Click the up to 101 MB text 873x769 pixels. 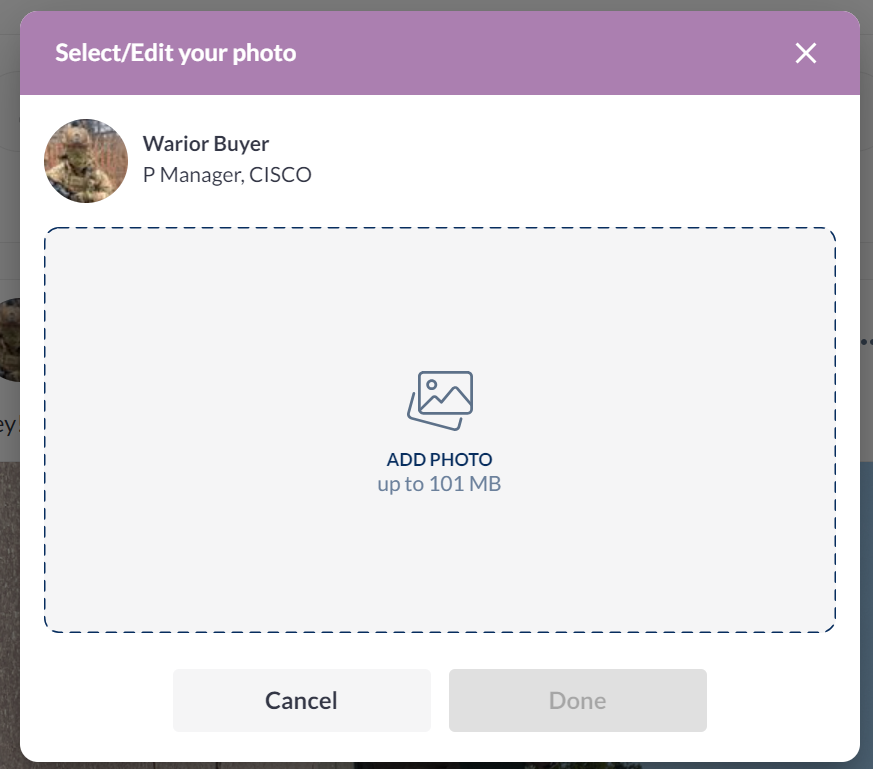(x=440, y=485)
